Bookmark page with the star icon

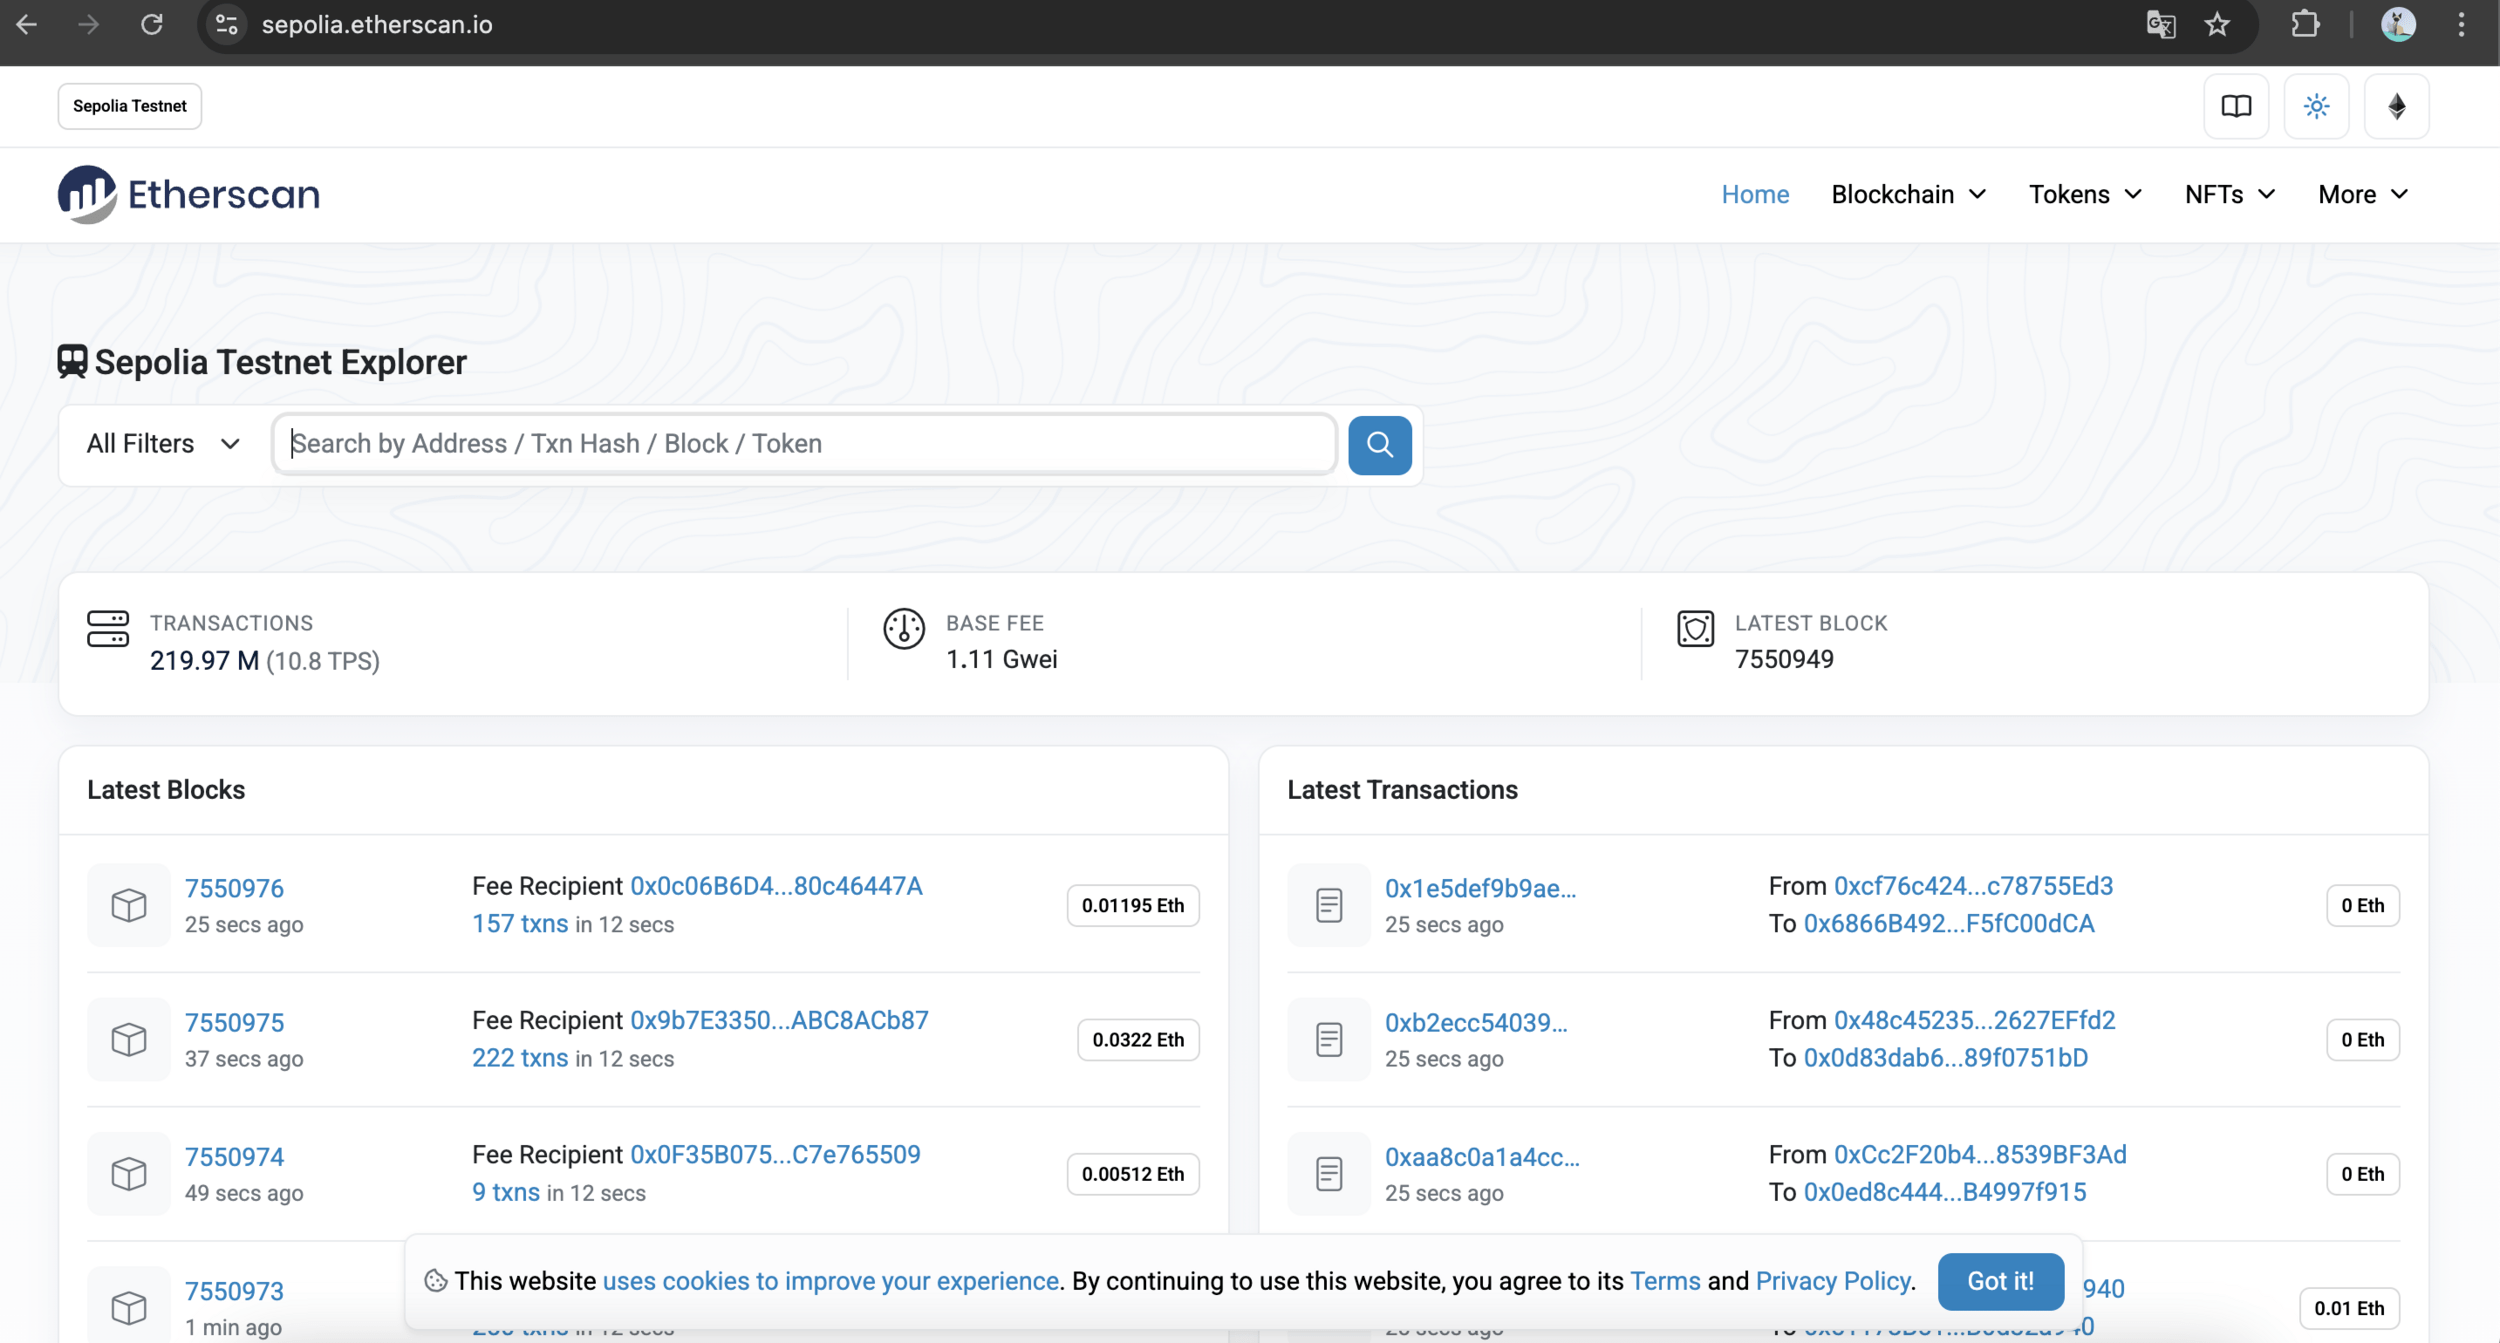(2217, 25)
